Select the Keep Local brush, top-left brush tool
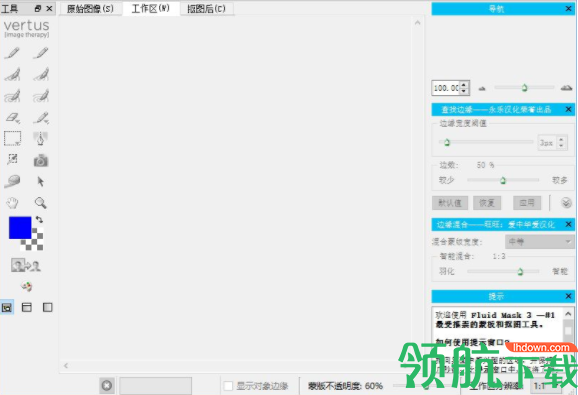 pyautogui.click(x=12, y=53)
